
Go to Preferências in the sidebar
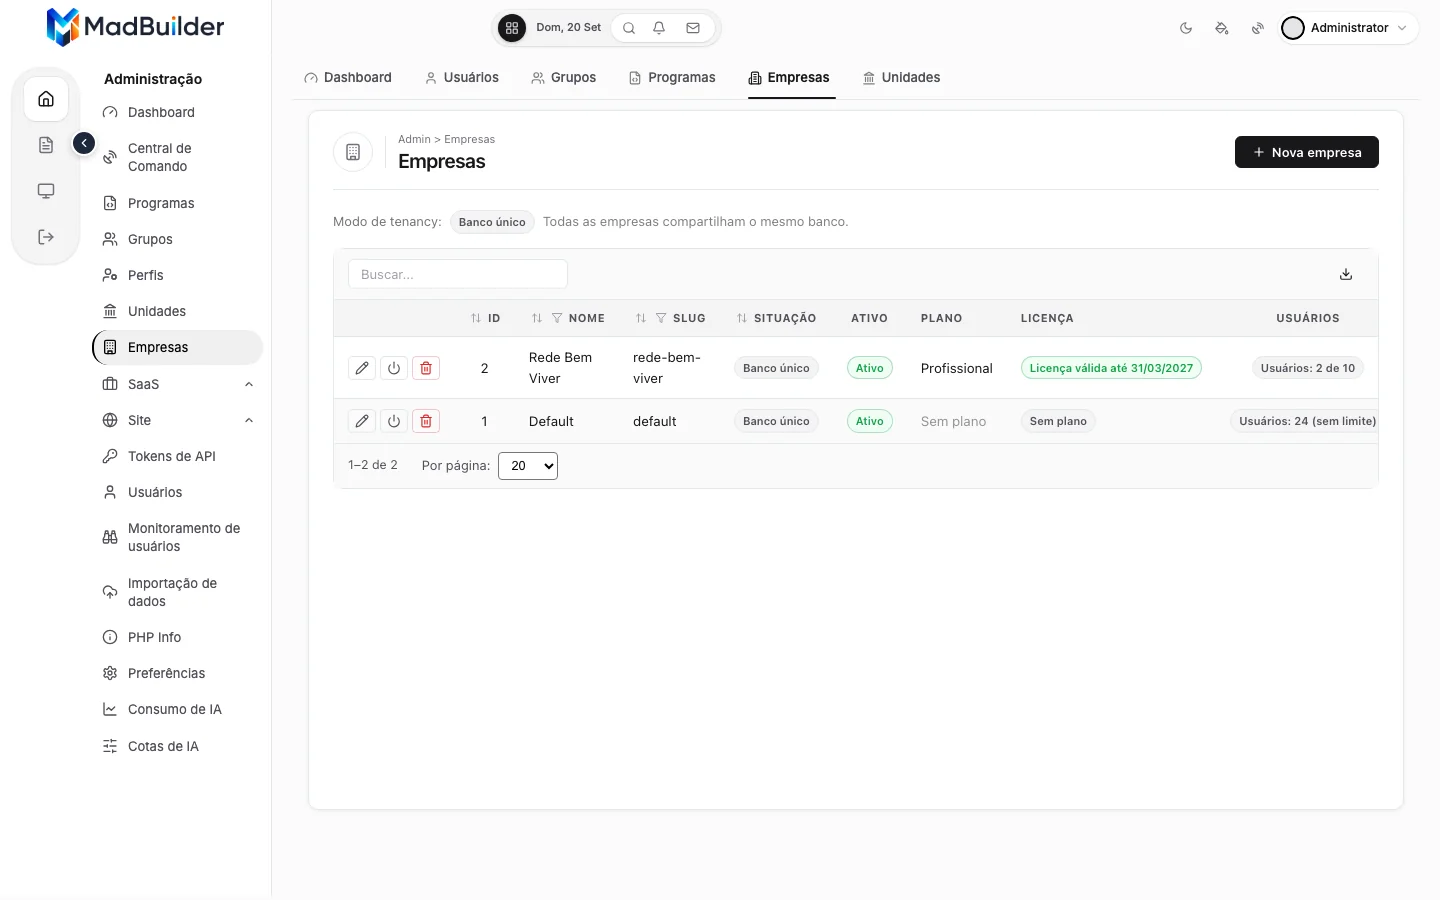click(x=179, y=673)
